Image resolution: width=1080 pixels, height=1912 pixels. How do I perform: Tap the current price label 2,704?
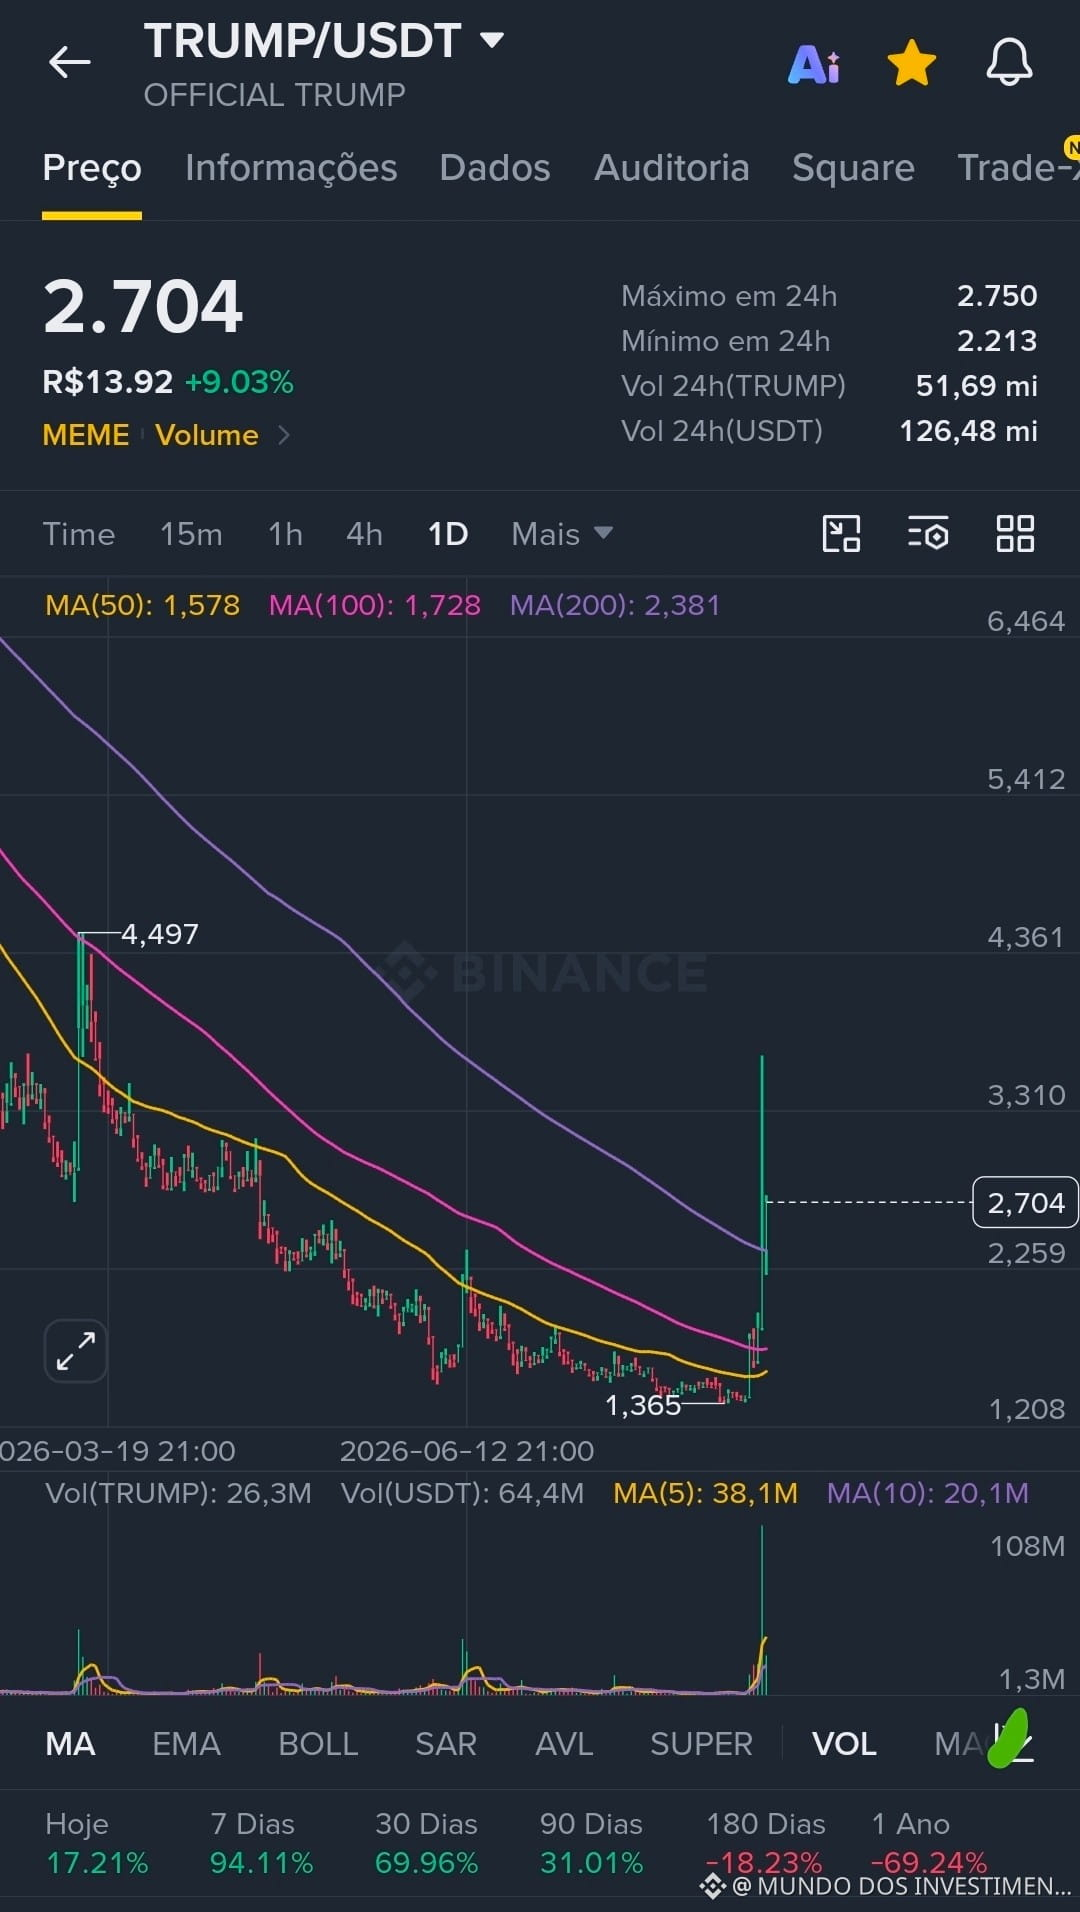click(x=1026, y=1202)
